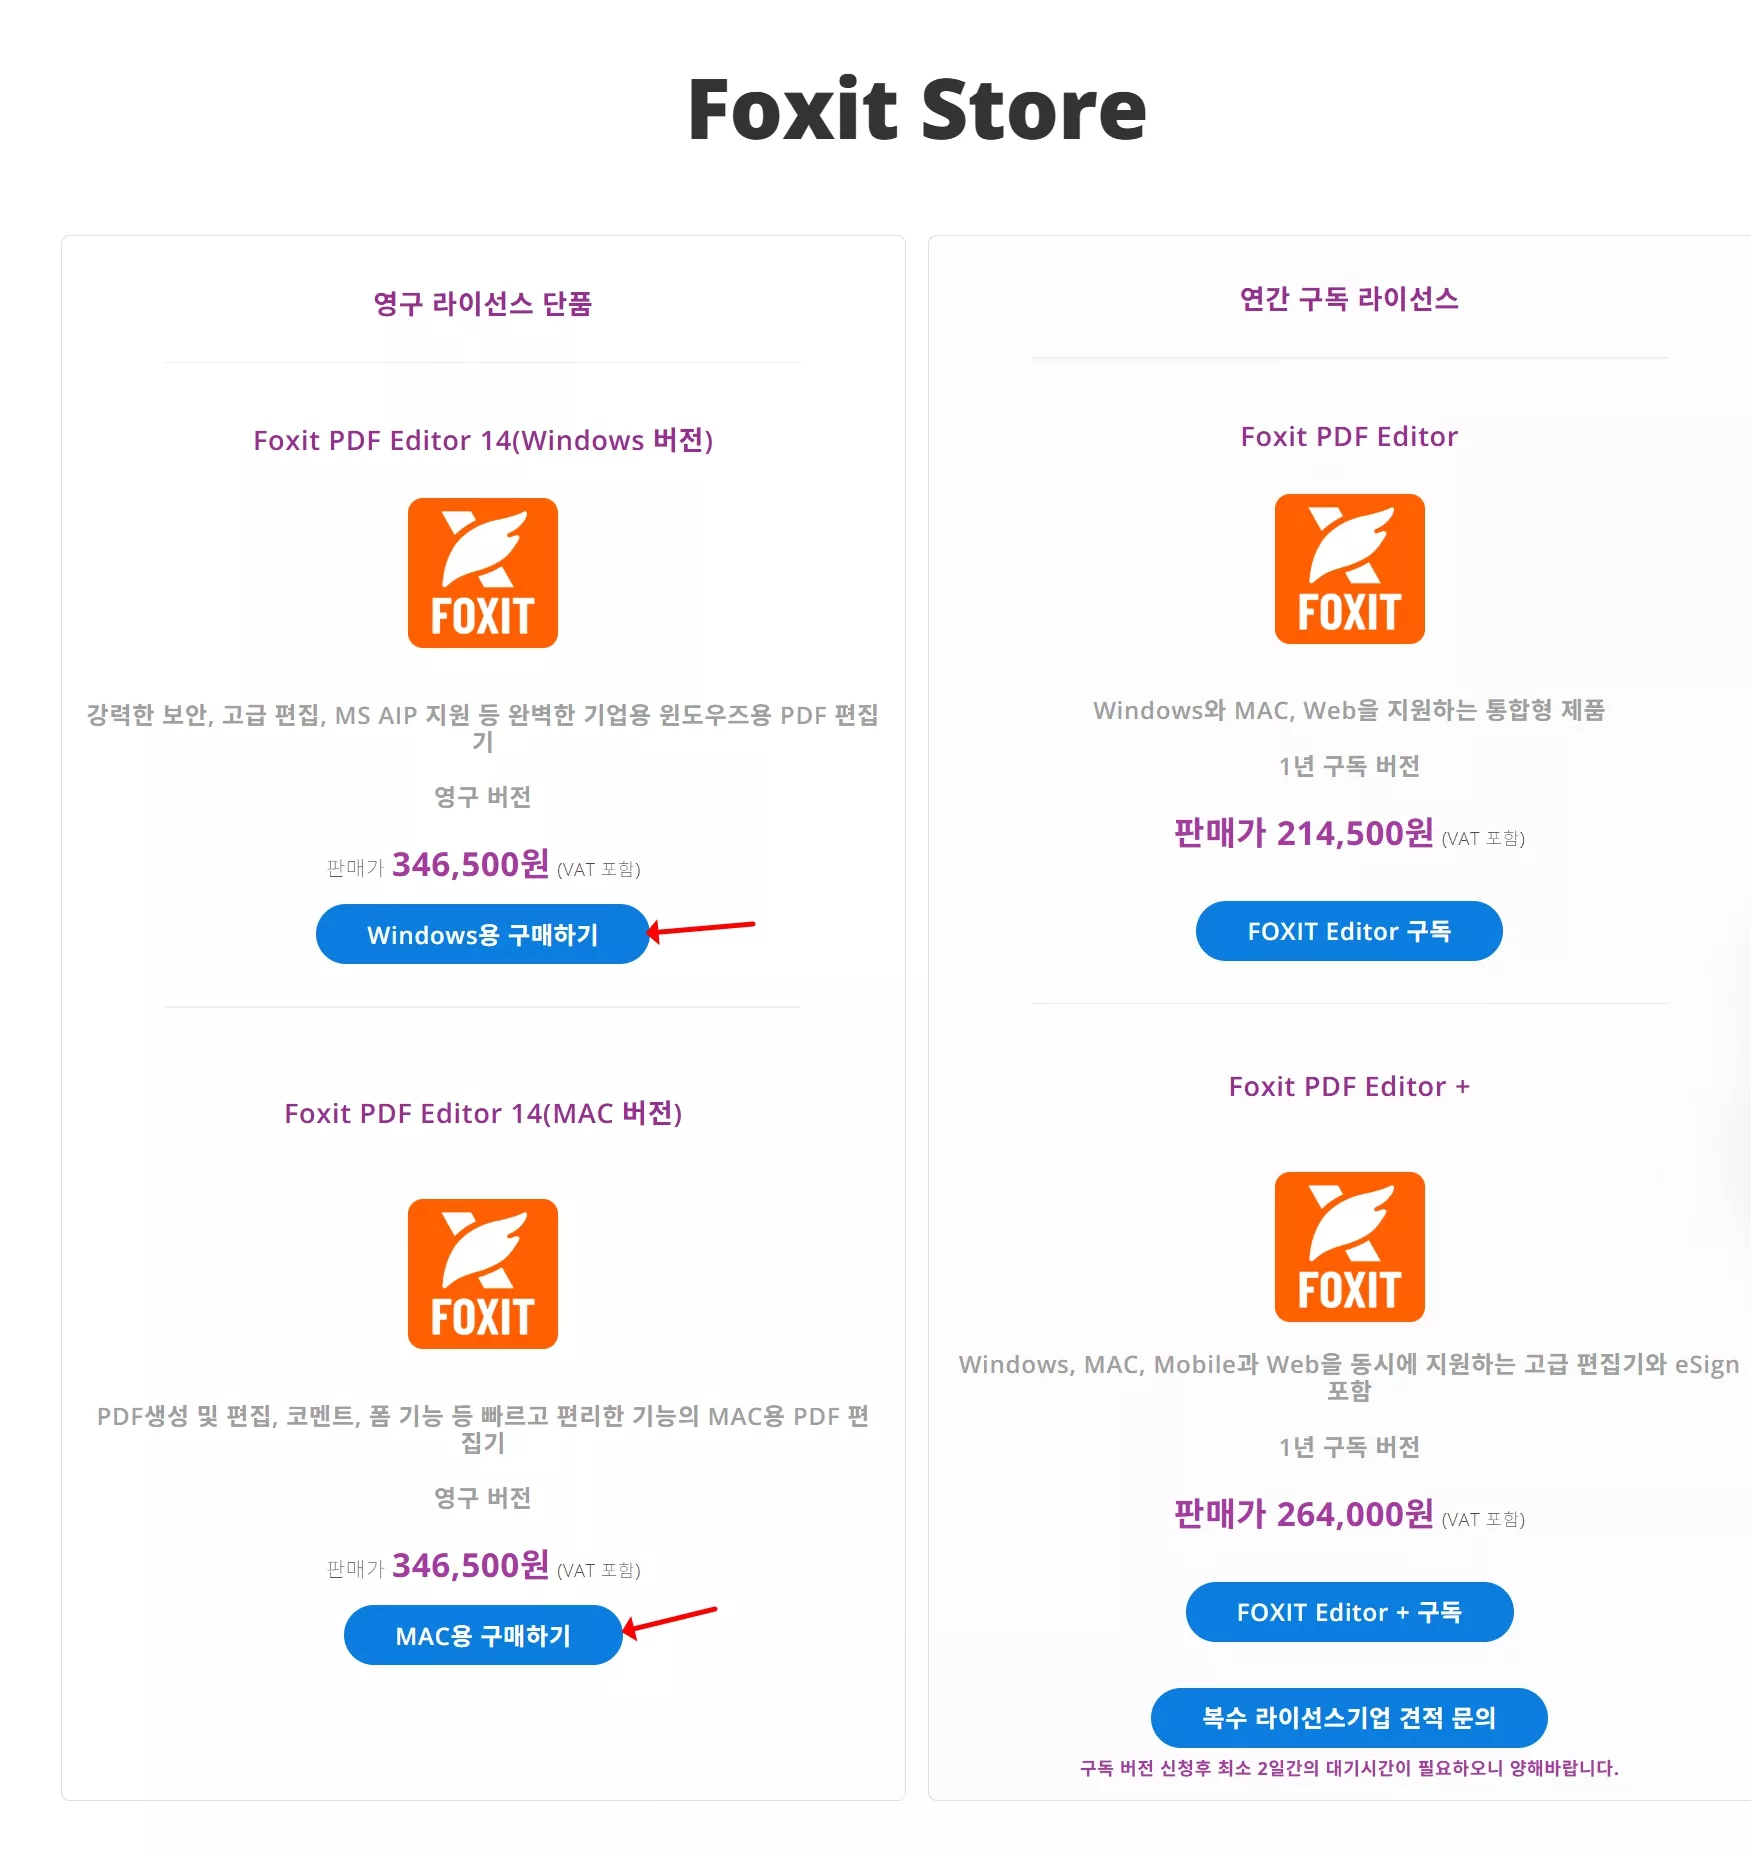Viewport: 1751px width, 1854px height.
Task: Click the Foxit PDF Editor subscription heading
Action: point(1348,436)
